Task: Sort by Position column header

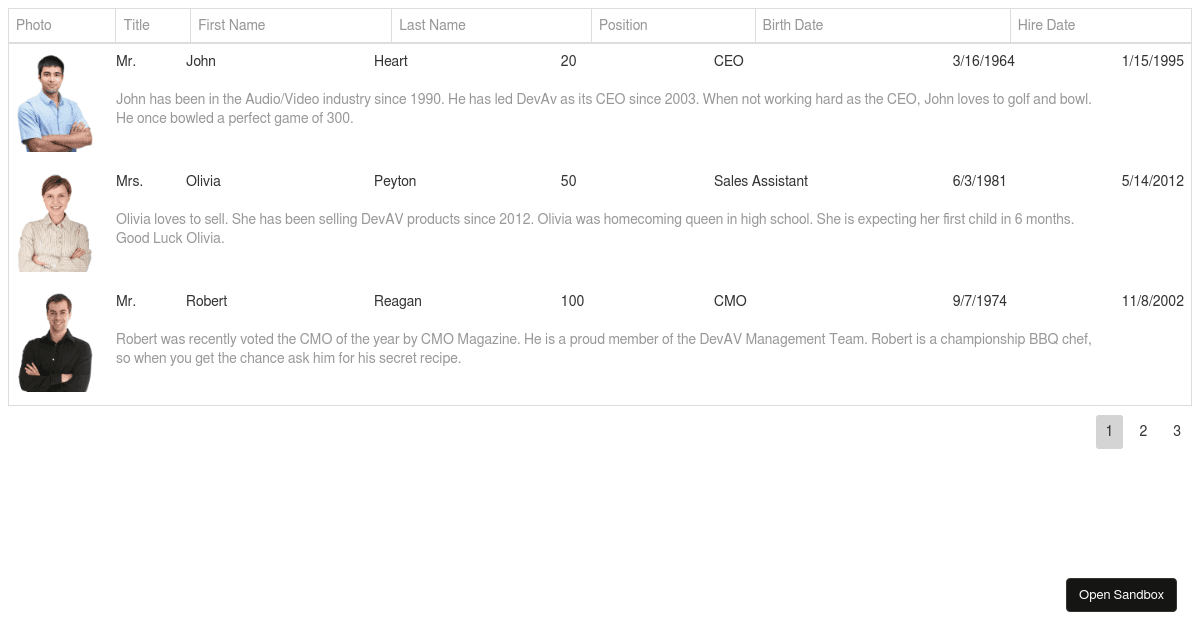Action: coord(673,25)
